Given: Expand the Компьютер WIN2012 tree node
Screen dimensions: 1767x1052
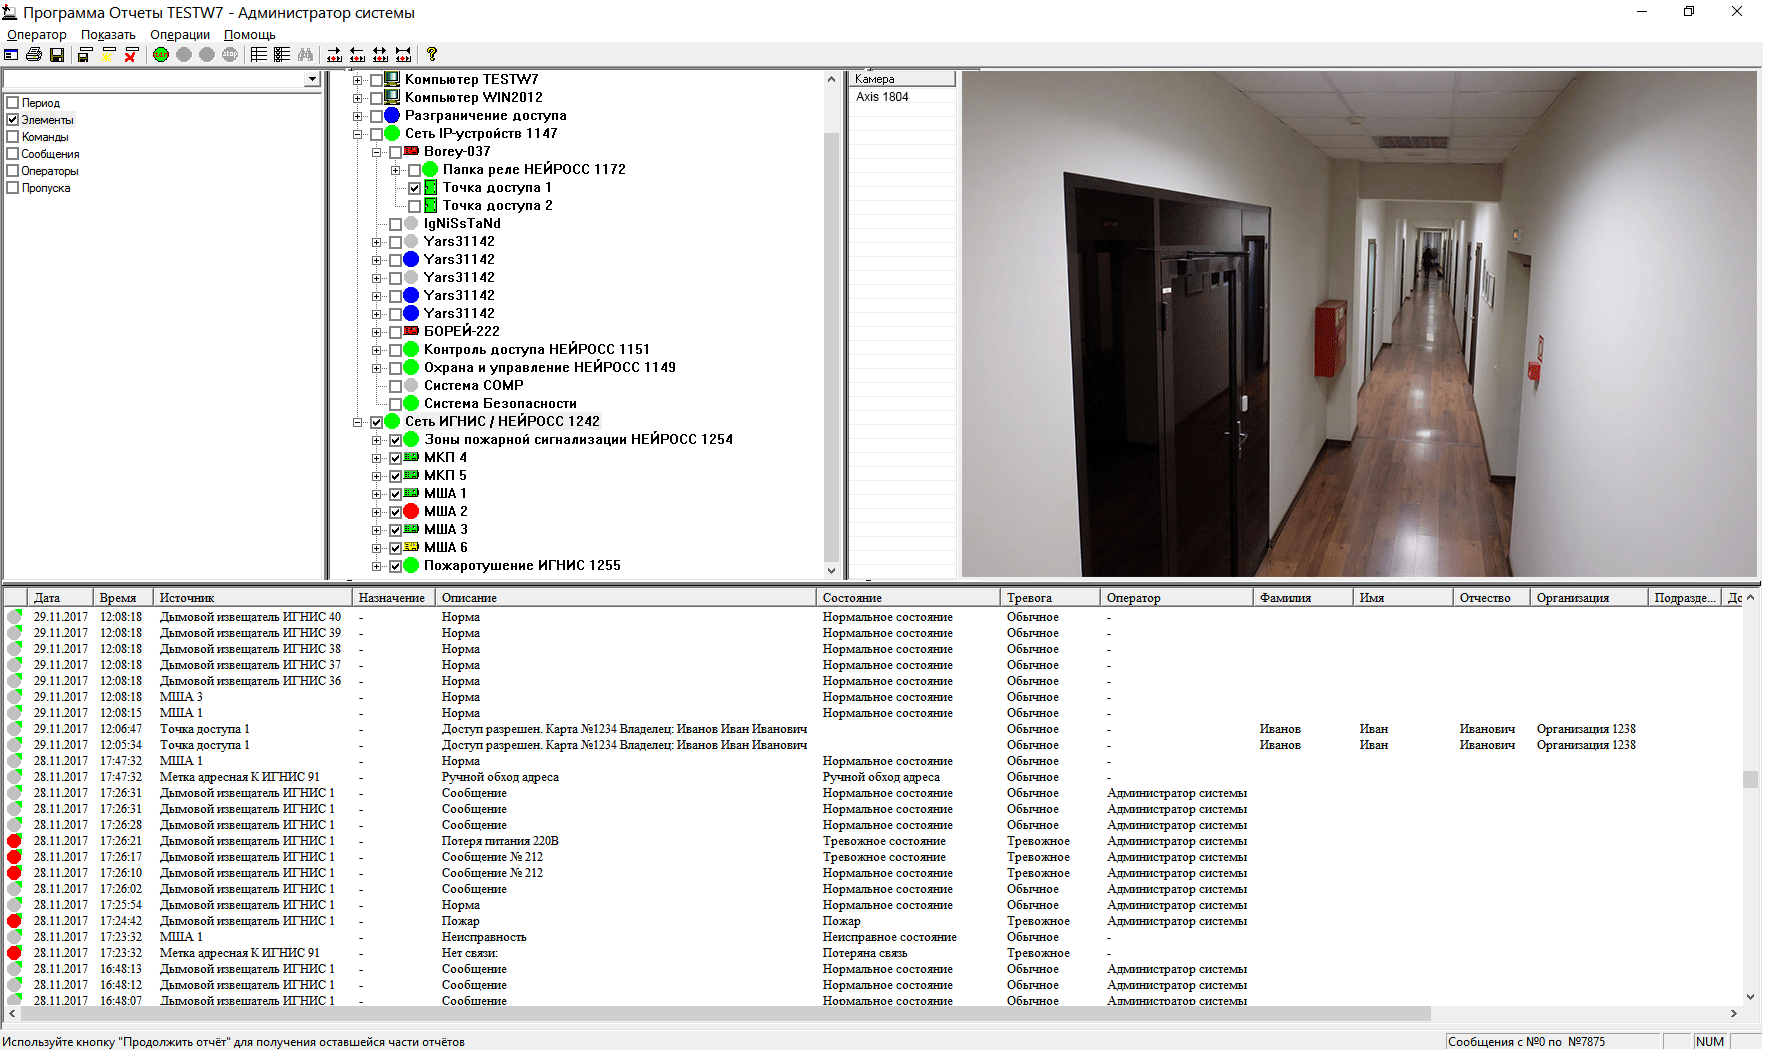Looking at the screenshot, I should click(x=358, y=98).
